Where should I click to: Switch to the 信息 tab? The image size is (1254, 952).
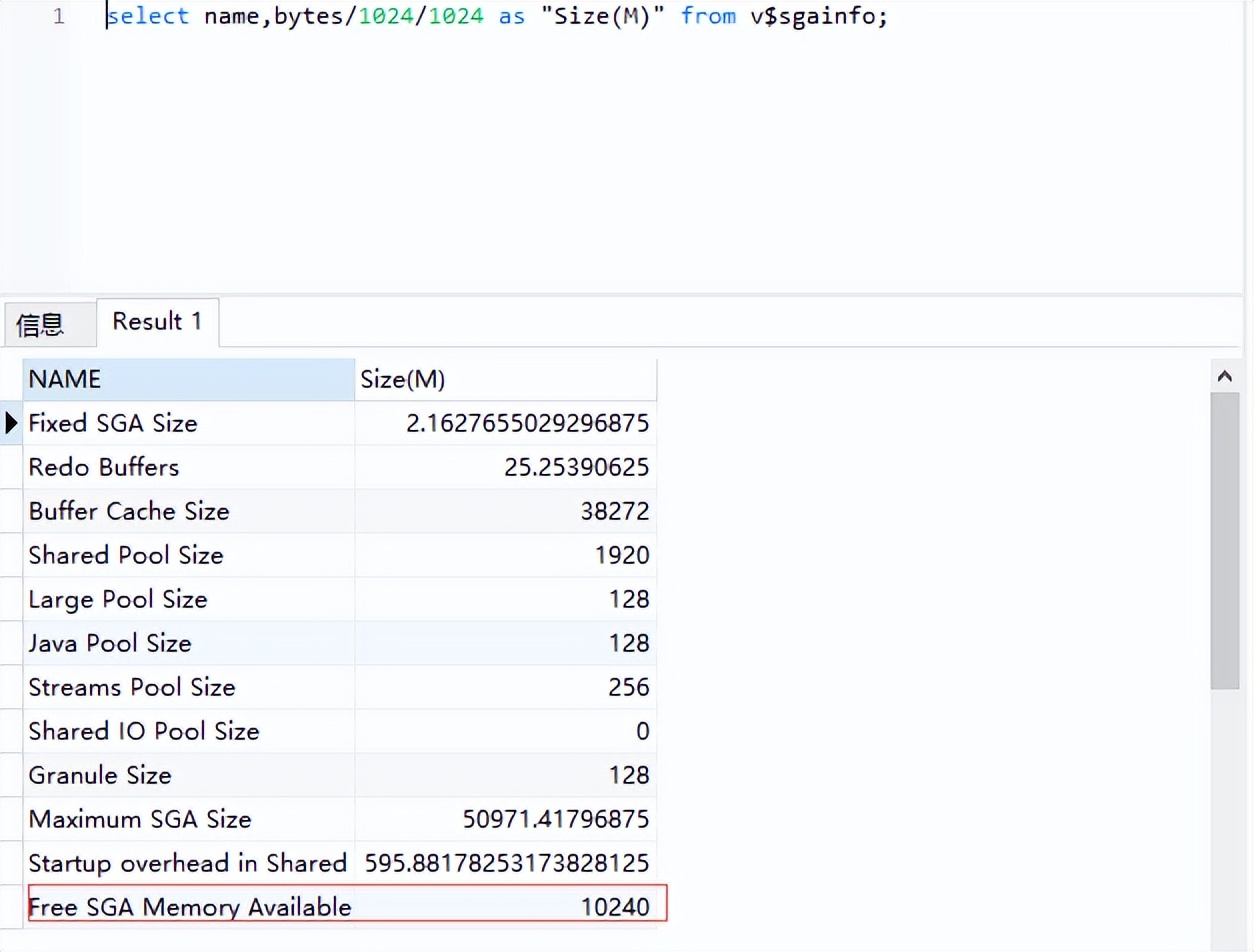41,324
